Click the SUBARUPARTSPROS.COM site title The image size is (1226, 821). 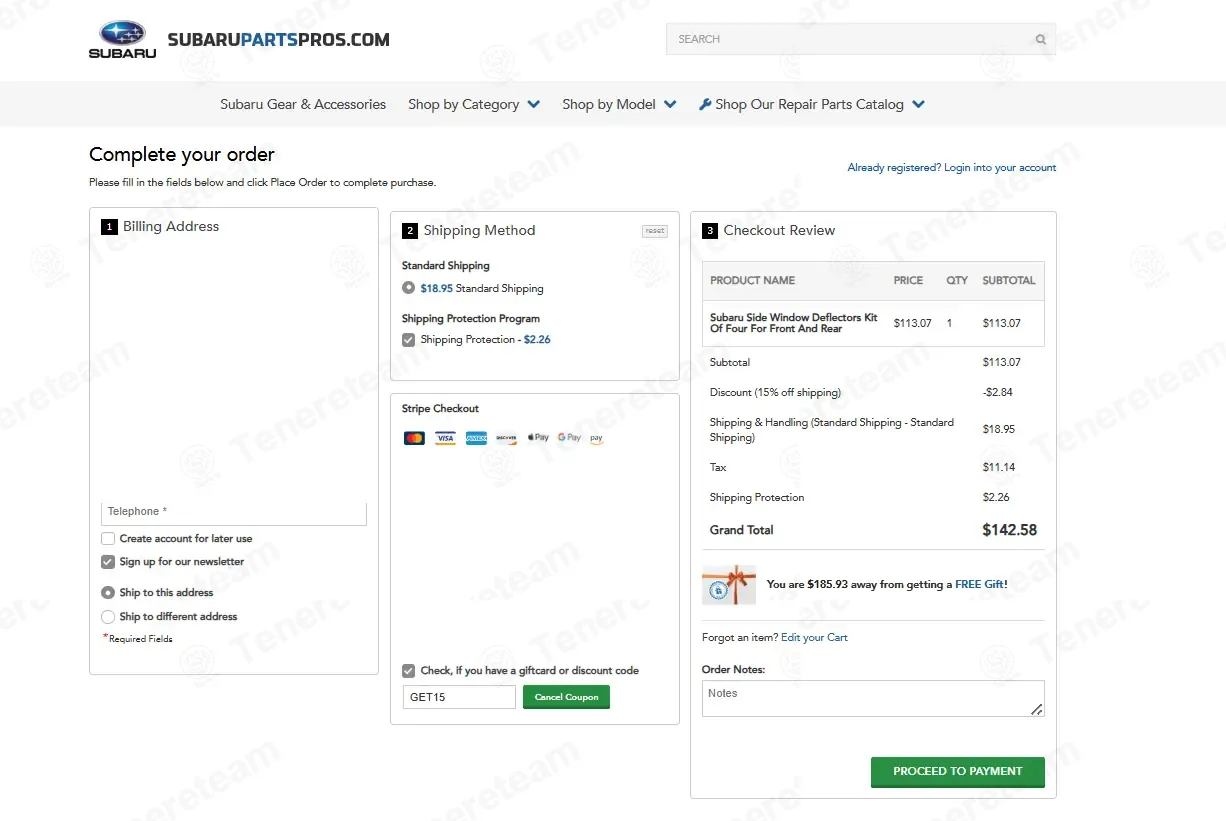pyautogui.click(x=279, y=40)
